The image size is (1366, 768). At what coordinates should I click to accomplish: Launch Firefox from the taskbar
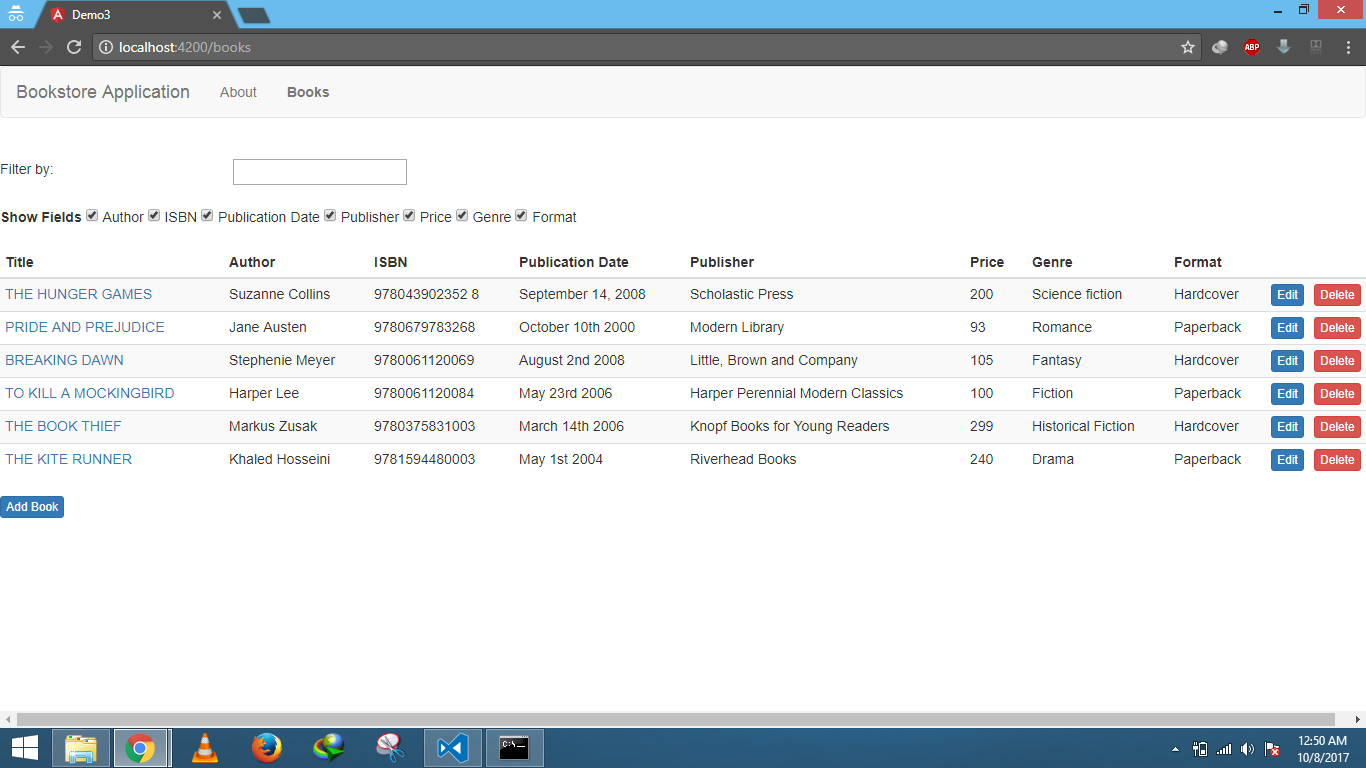(266, 748)
